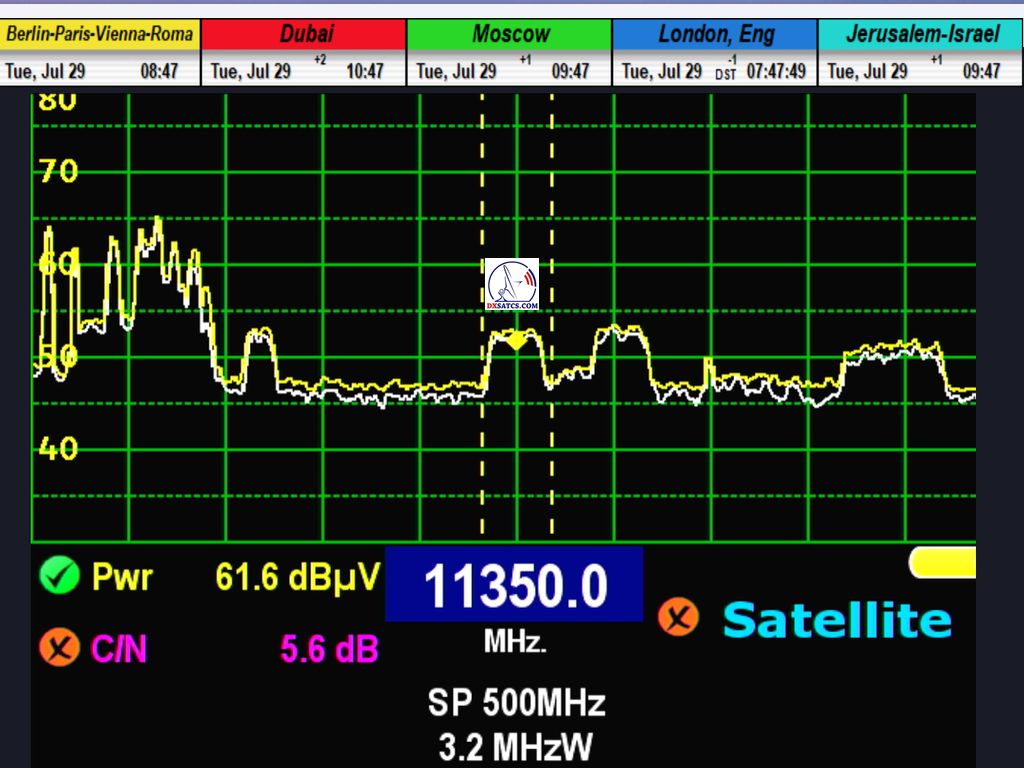Click the 3.2 MHzW bandwidth setting

pos(516,746)
